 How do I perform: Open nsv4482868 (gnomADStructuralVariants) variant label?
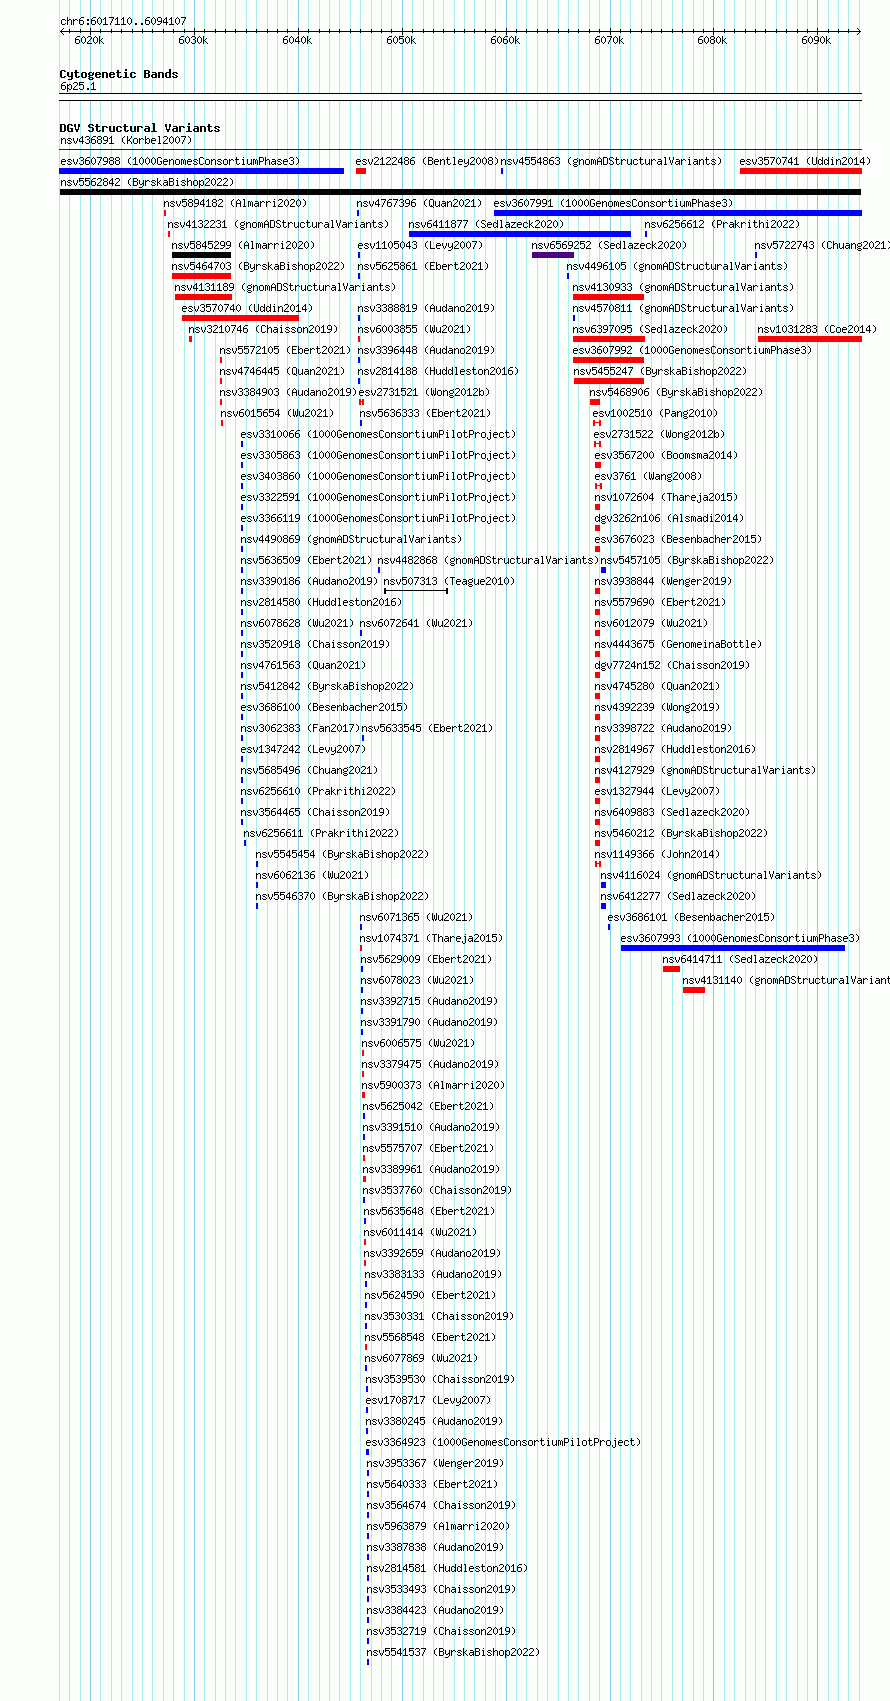(487, 560)
